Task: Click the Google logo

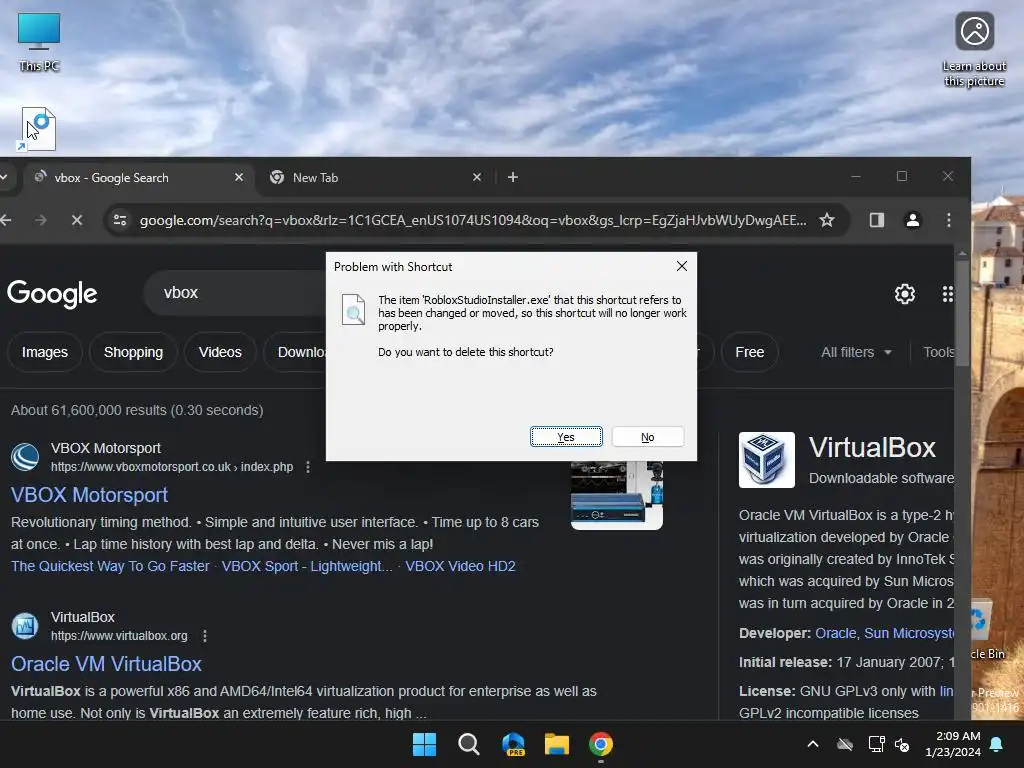Action: 52,294
